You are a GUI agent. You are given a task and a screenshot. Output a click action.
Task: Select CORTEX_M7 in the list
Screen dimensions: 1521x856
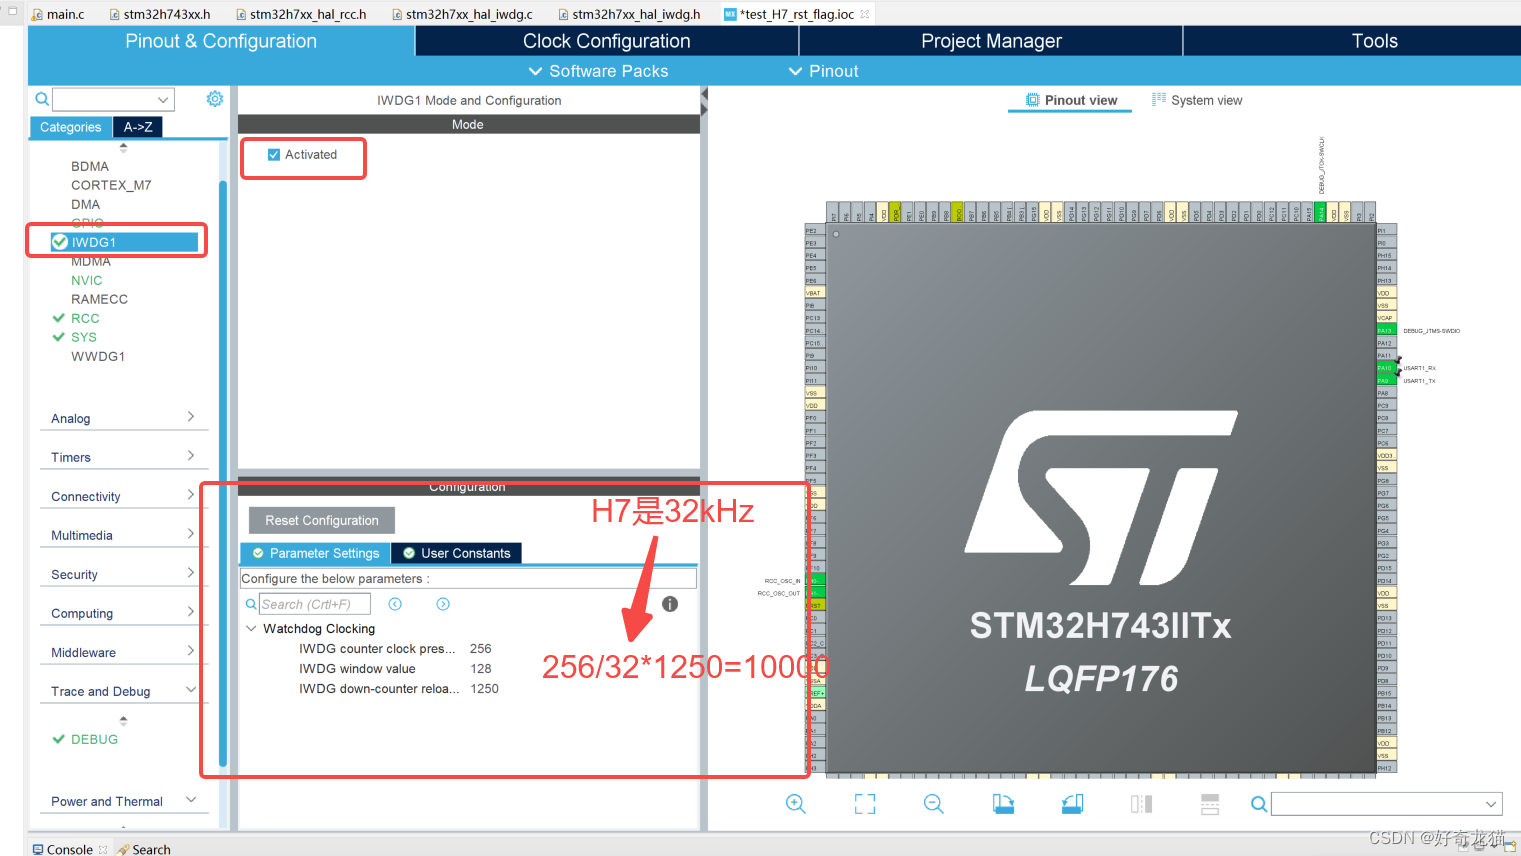[111, 185]
